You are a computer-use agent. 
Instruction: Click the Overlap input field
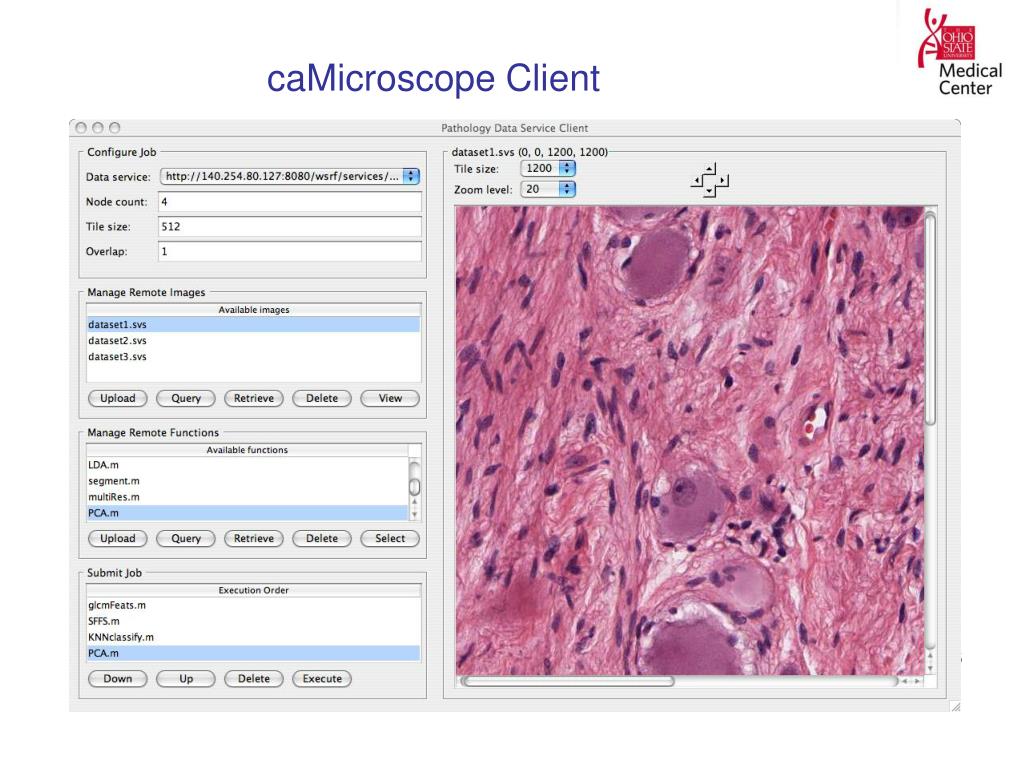pos(290,251)
